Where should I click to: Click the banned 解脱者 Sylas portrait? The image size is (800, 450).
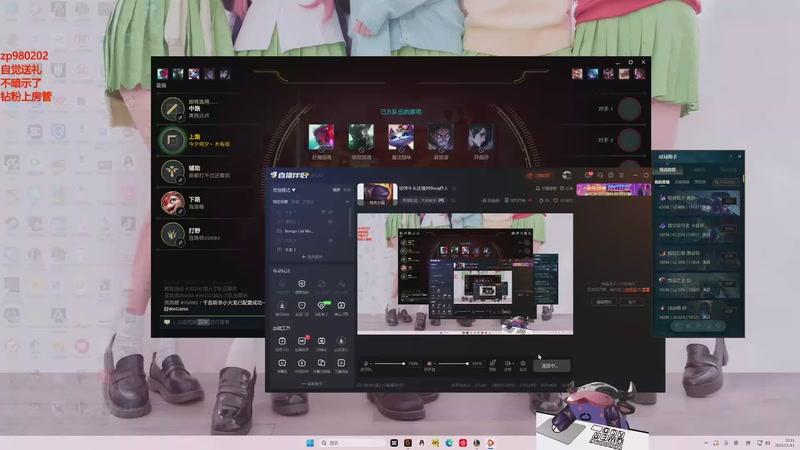coord(441,137)
